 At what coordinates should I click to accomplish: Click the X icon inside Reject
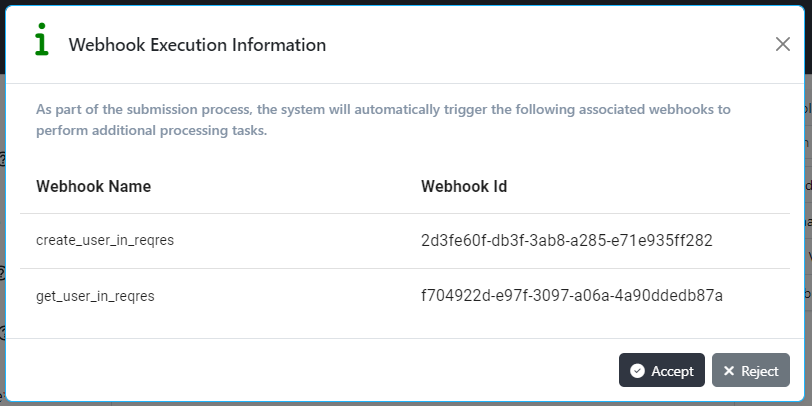[x=729, y=371]
